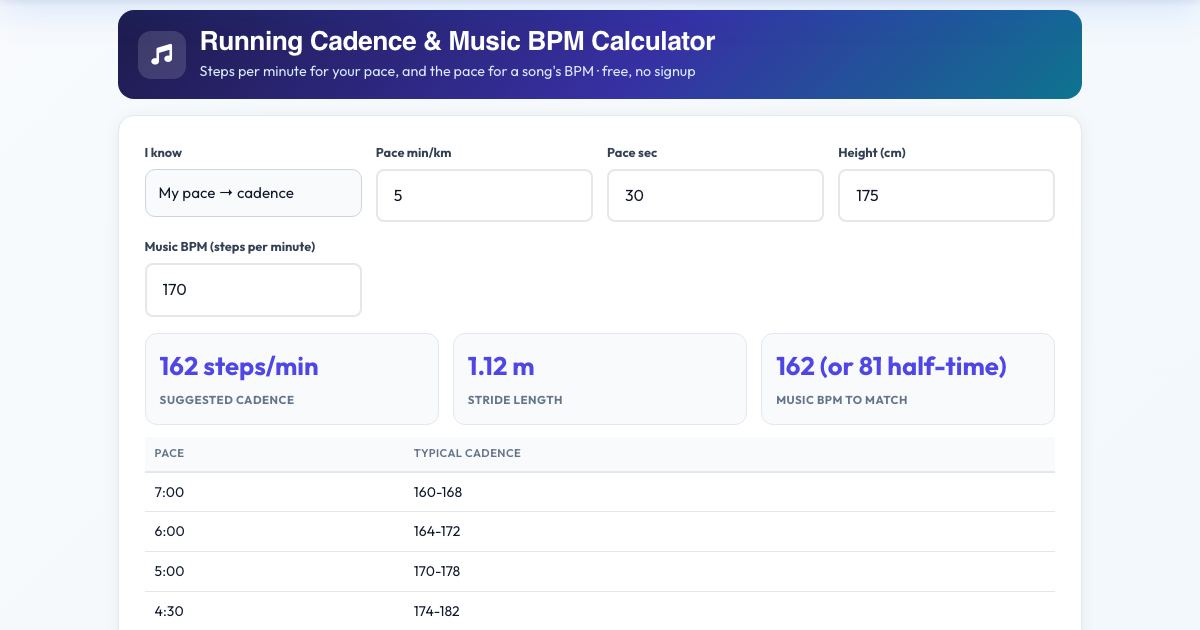Click the music note logo icon

[162, 55]
